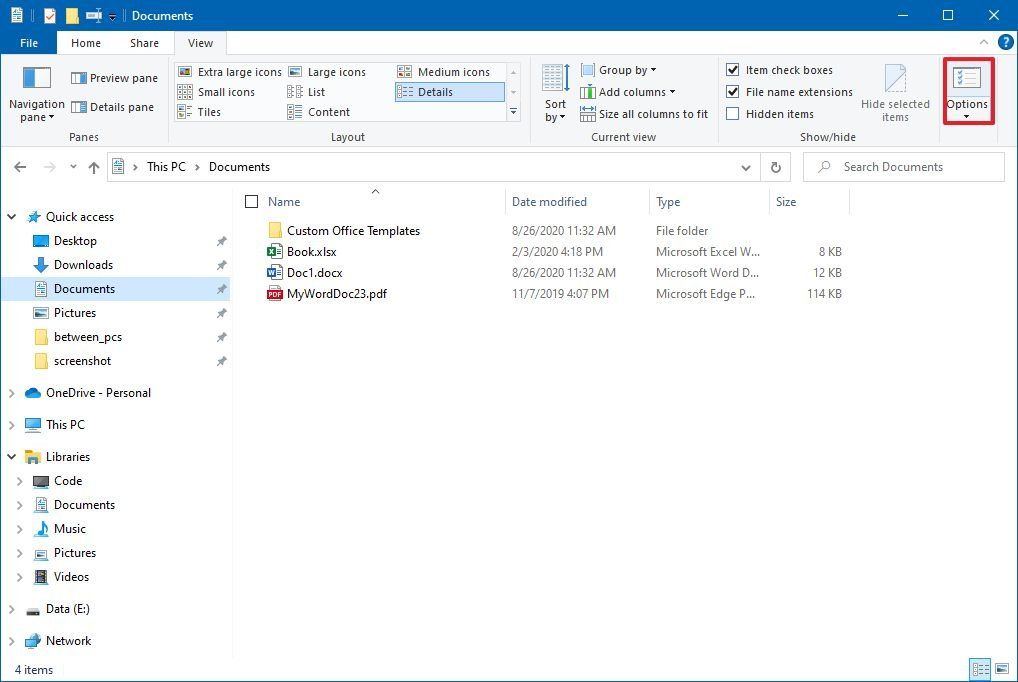Collapse the Quick access section
Viewport: 1018px width, 682px height.
(x=11, y=216)
